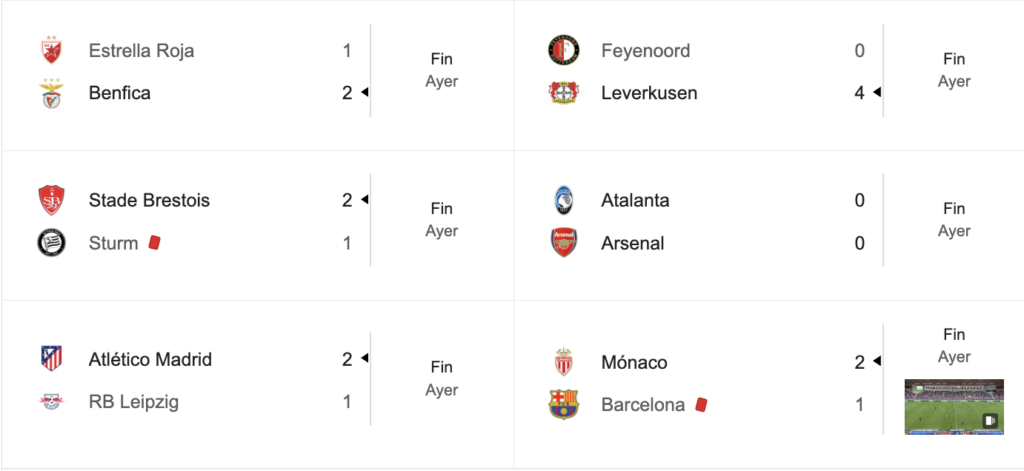
Task: Open the Leverkusen team name link
Action: coord(649,93)
